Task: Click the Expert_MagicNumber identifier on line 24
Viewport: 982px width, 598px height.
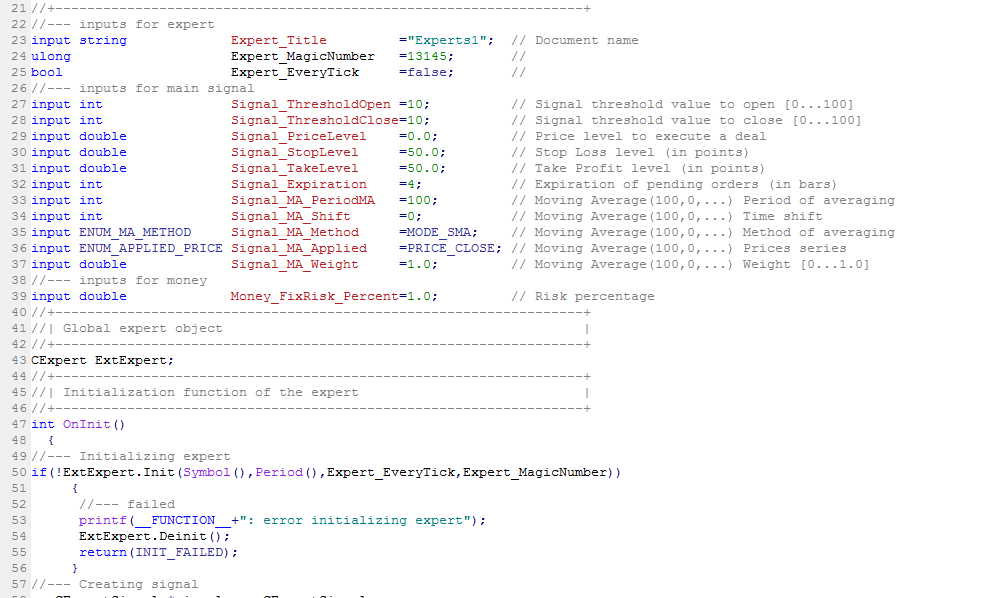Action: pyautogui.click(x=302, y=56)
